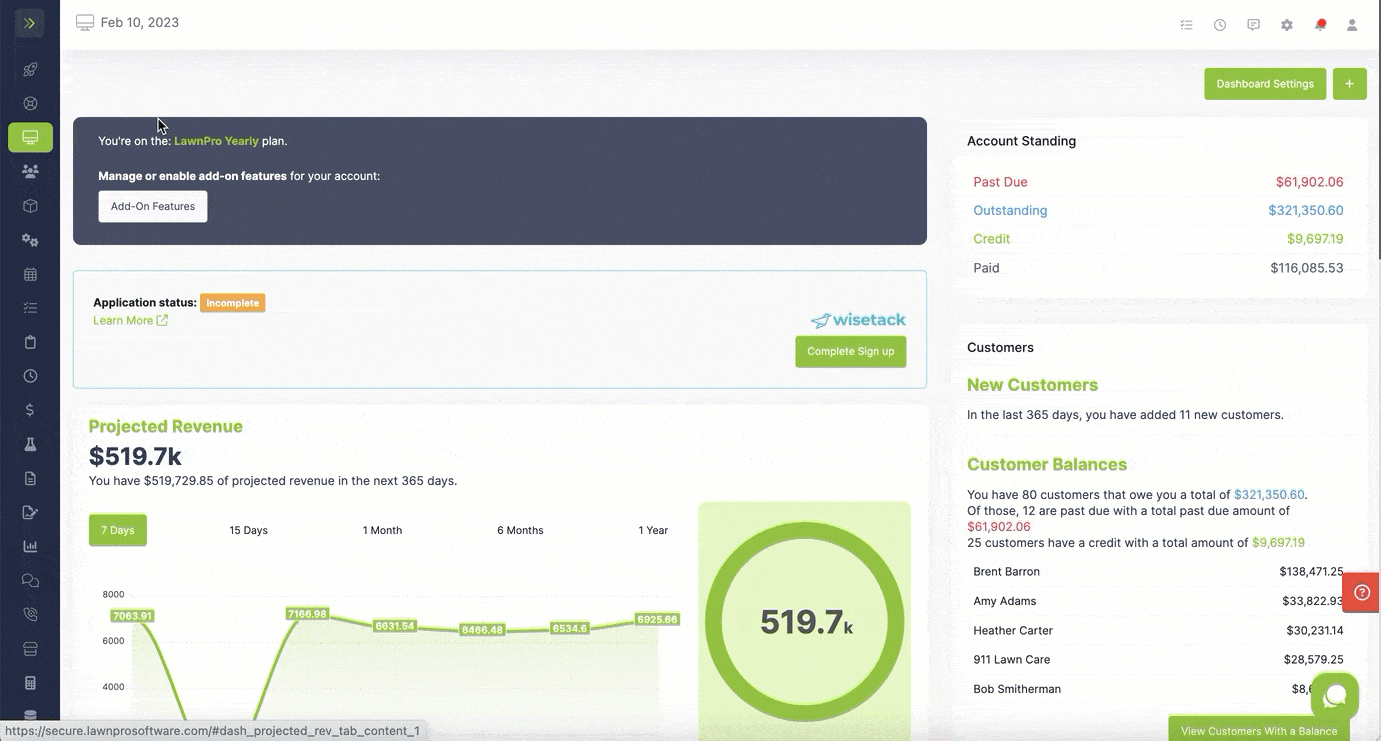The height and width of the screenshot is (741, 1381).
Task: Open the clock icon in the top bar
Action: 1220,25
